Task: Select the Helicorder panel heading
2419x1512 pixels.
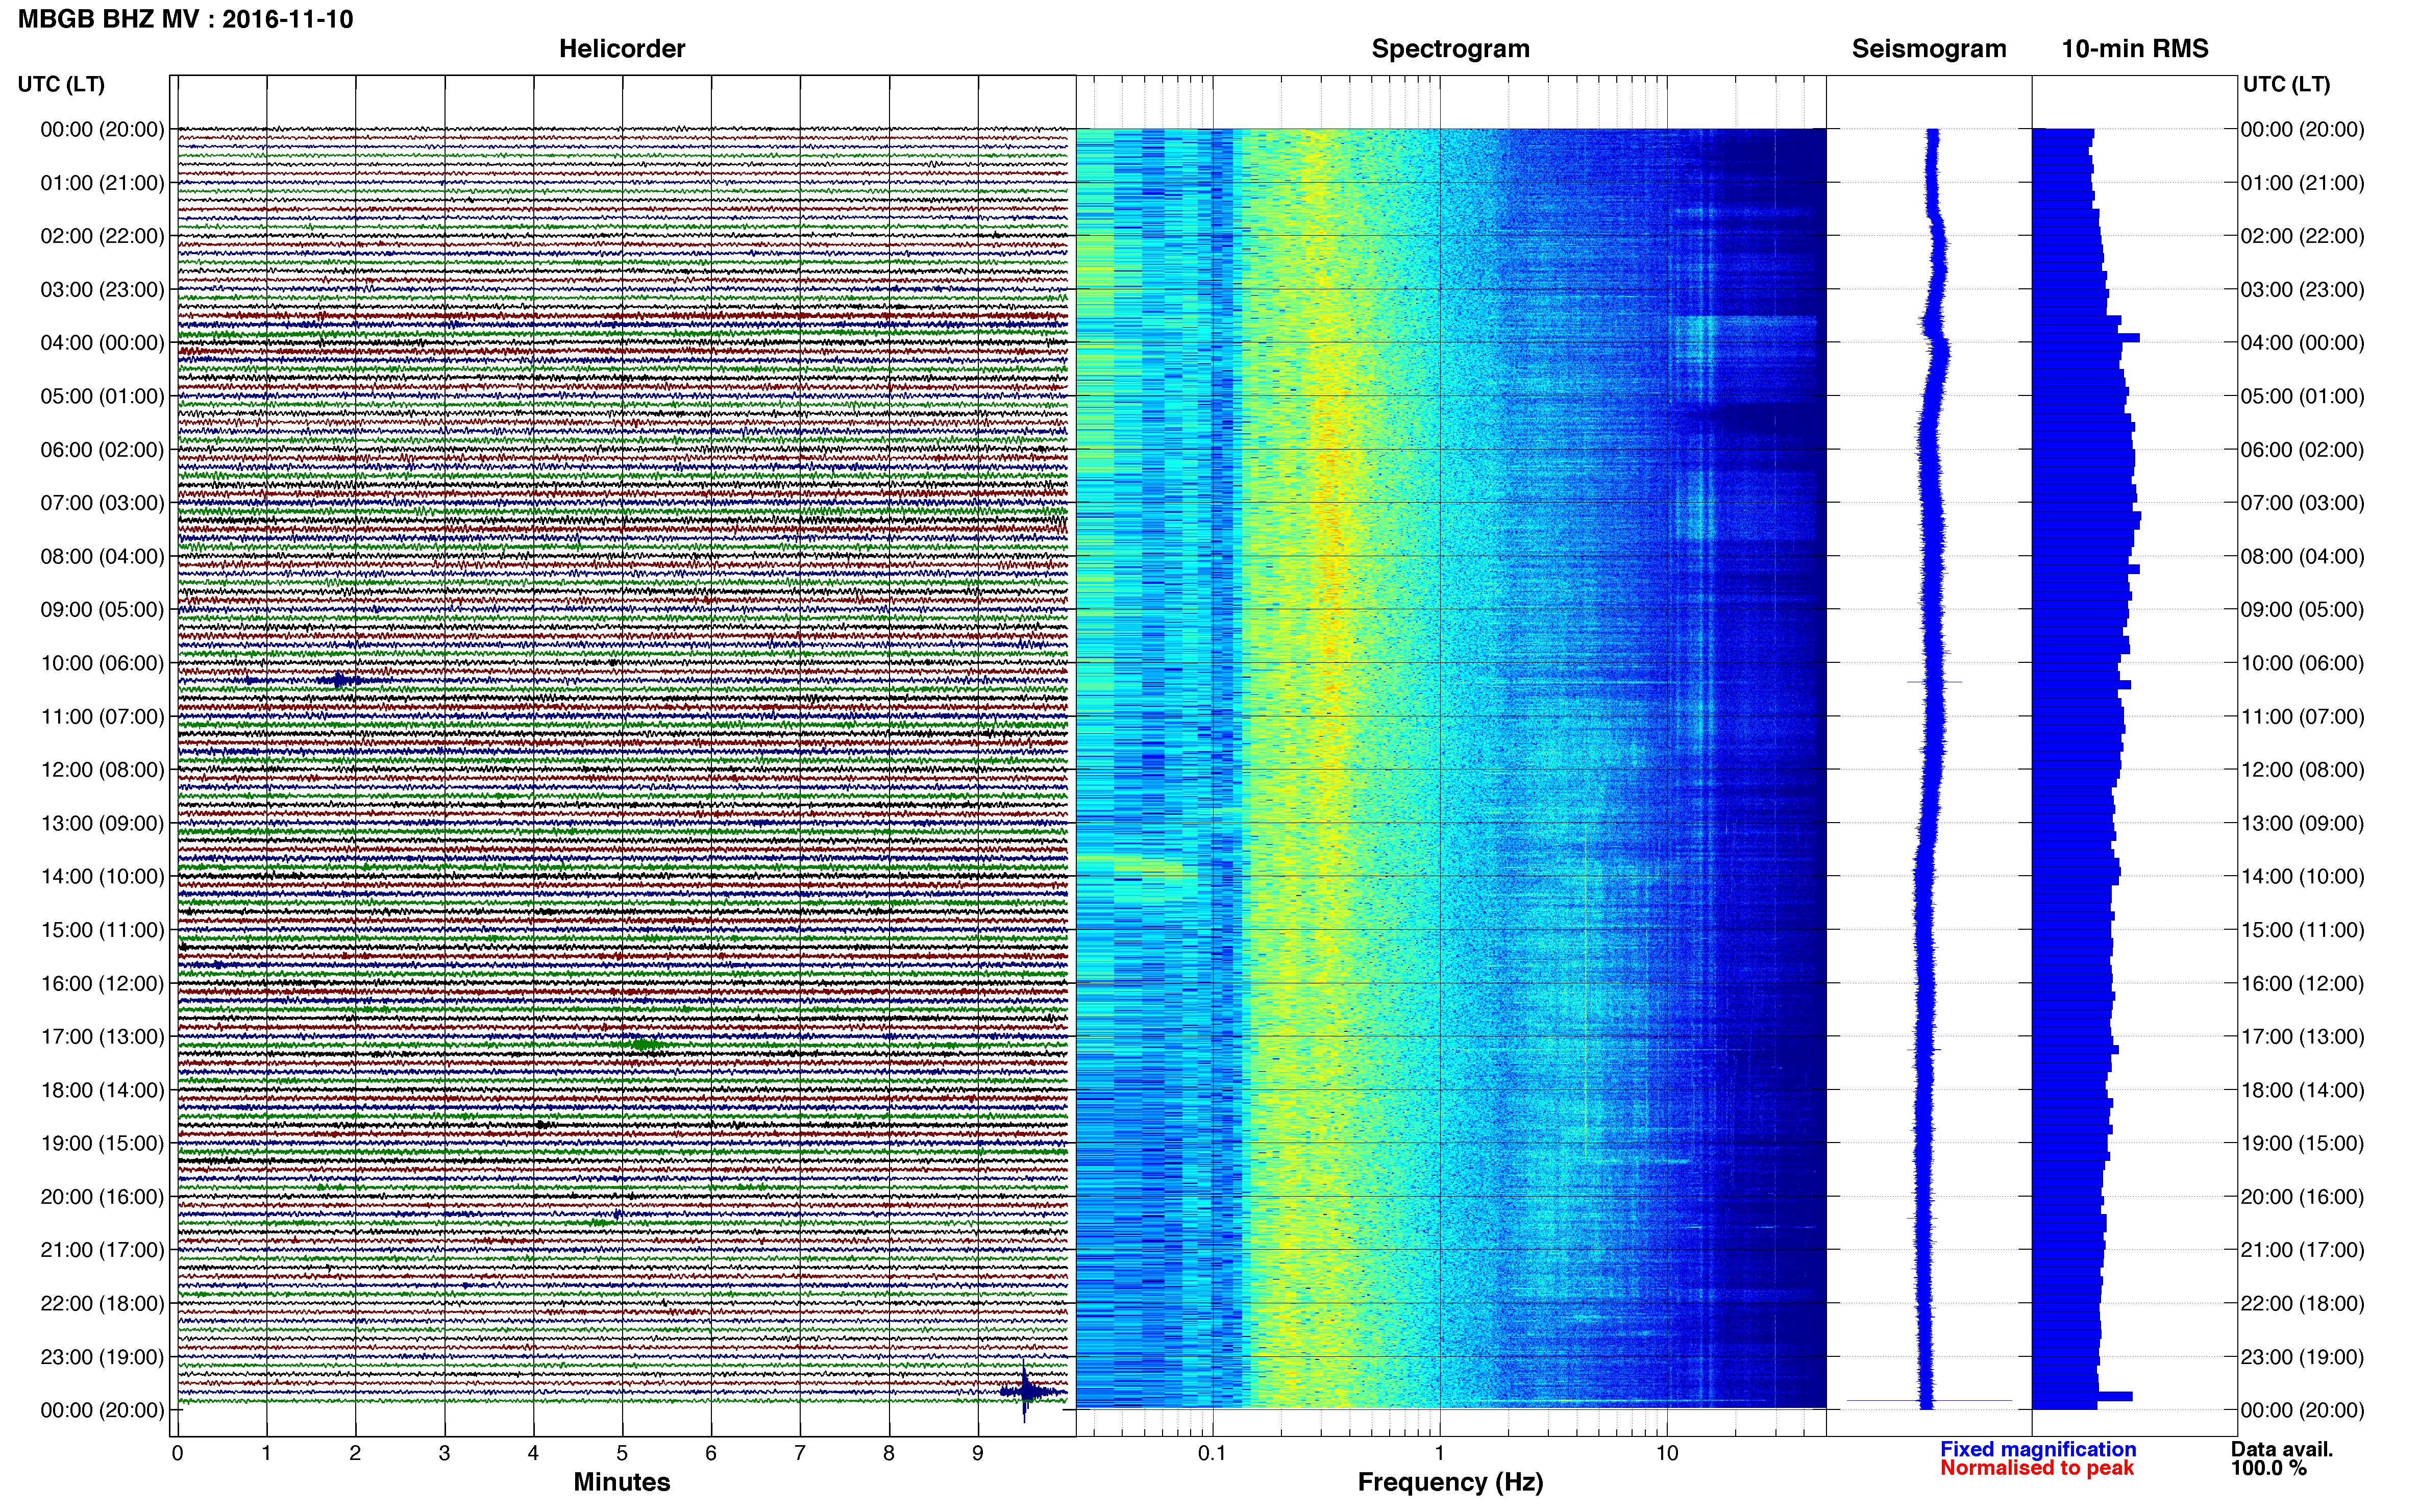Action: 622,49
